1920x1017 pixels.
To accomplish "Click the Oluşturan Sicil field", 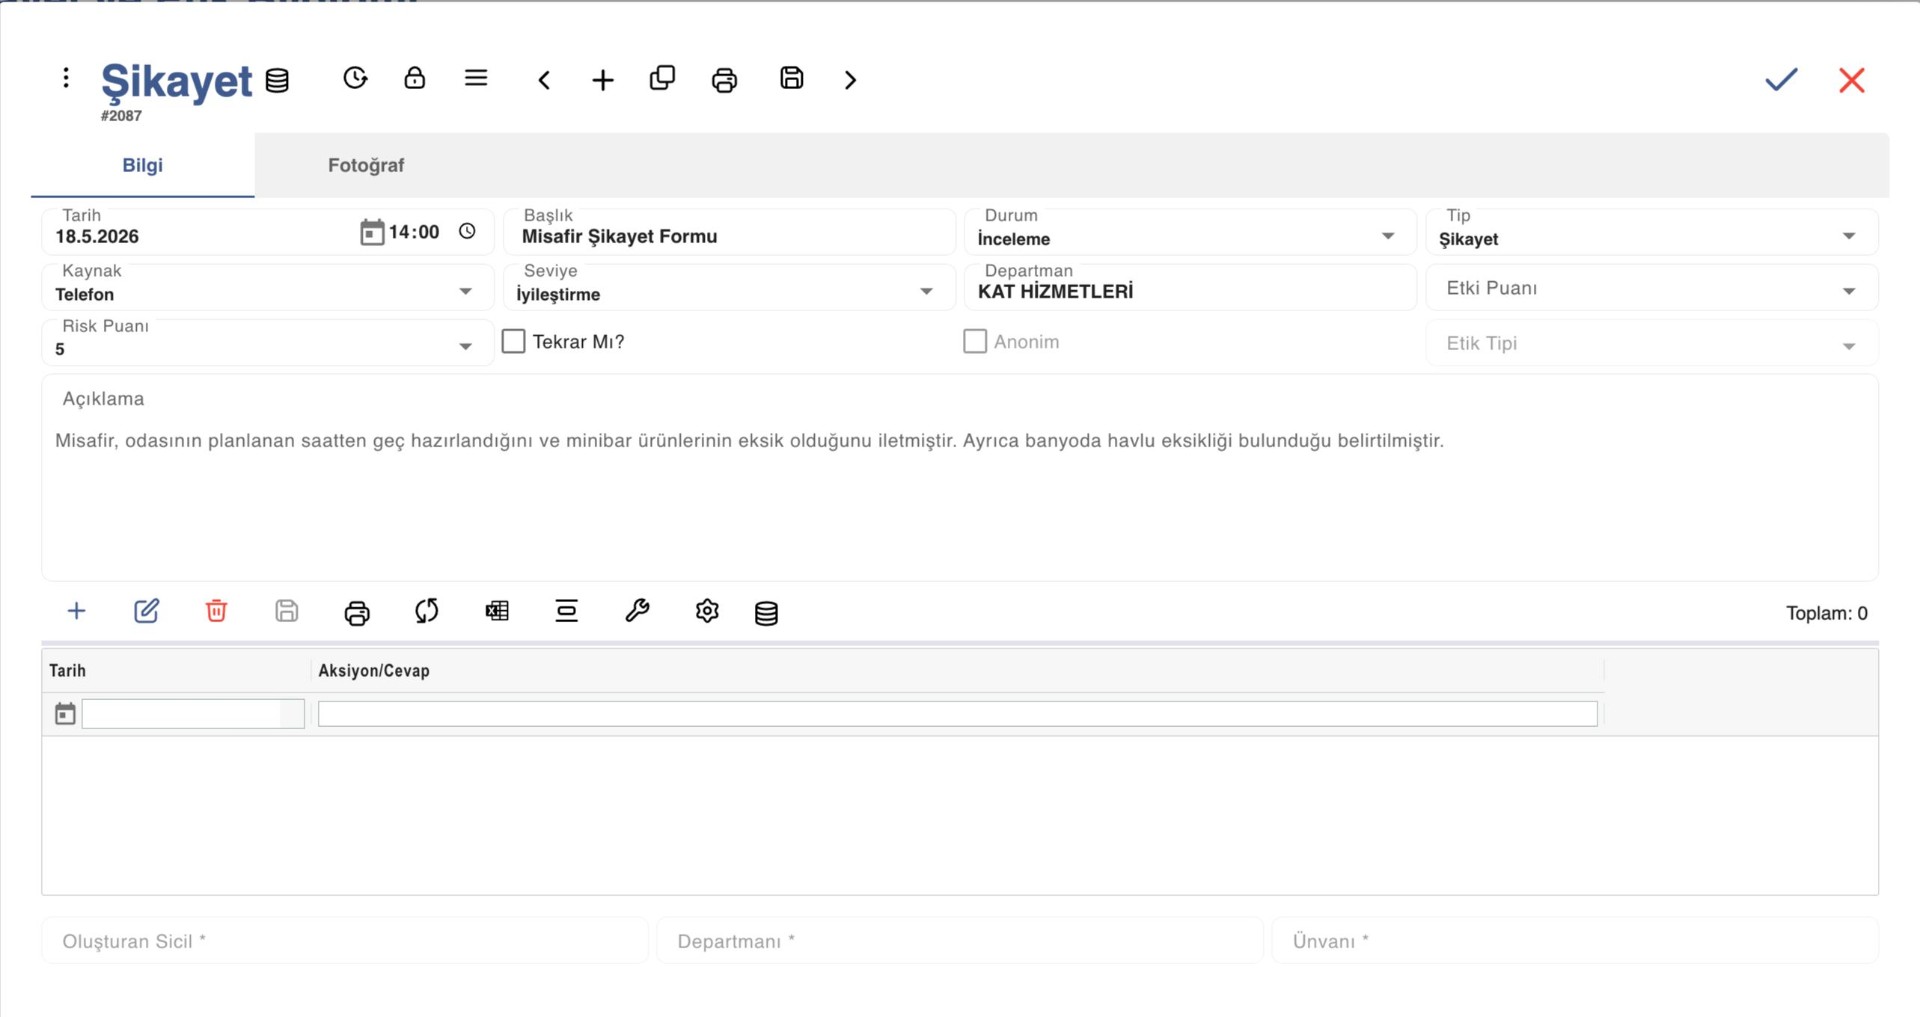I will click(x=345, y=941).
